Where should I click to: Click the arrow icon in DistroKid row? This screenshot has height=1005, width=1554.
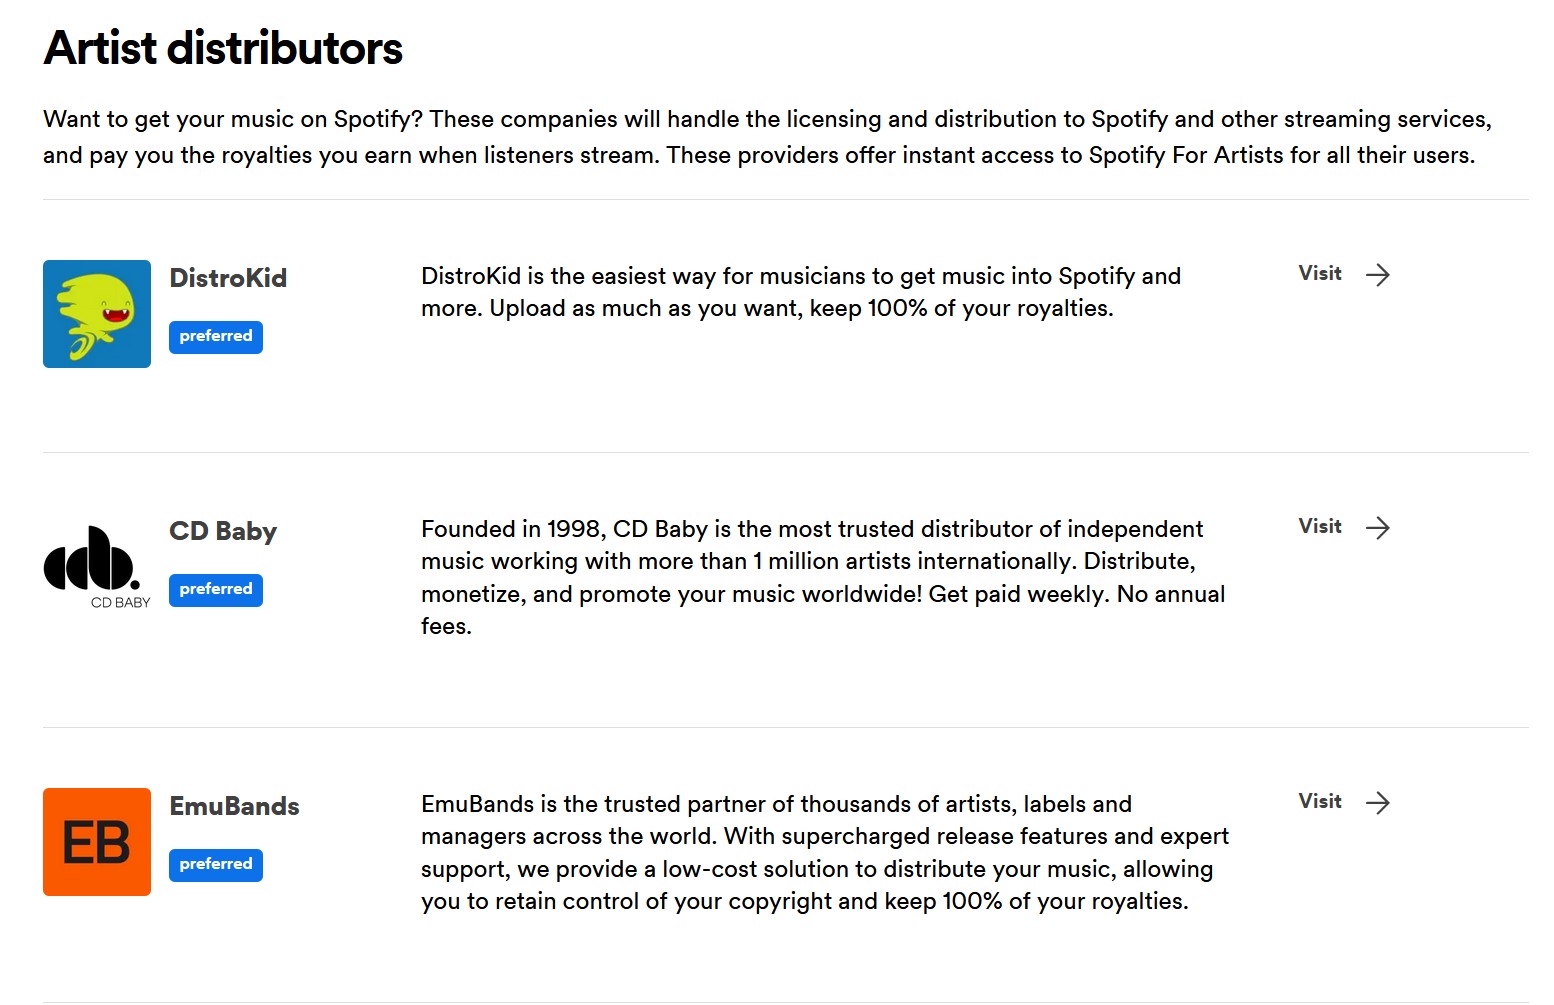tap(1378, 275)
